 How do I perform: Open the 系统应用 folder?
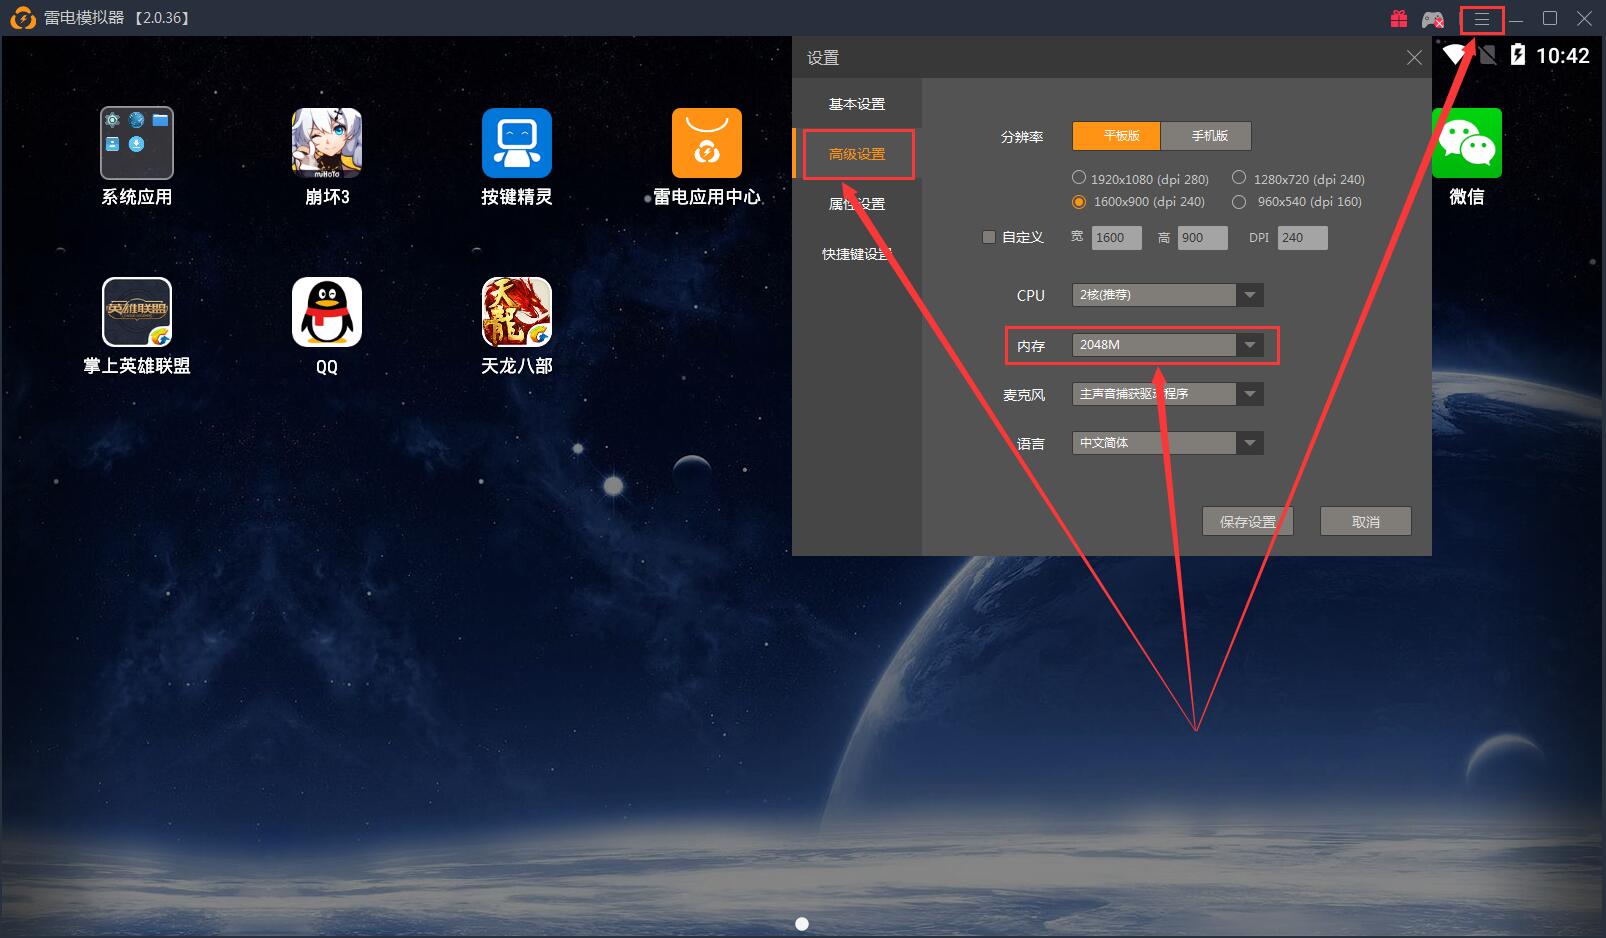coord(137,144)
